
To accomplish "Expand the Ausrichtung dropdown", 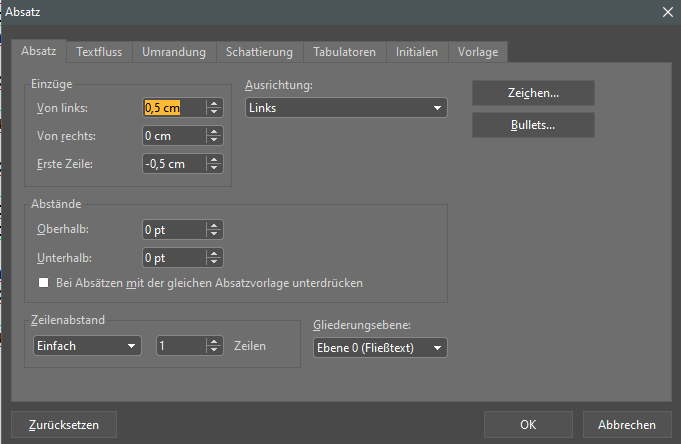I will coord(345,108).
